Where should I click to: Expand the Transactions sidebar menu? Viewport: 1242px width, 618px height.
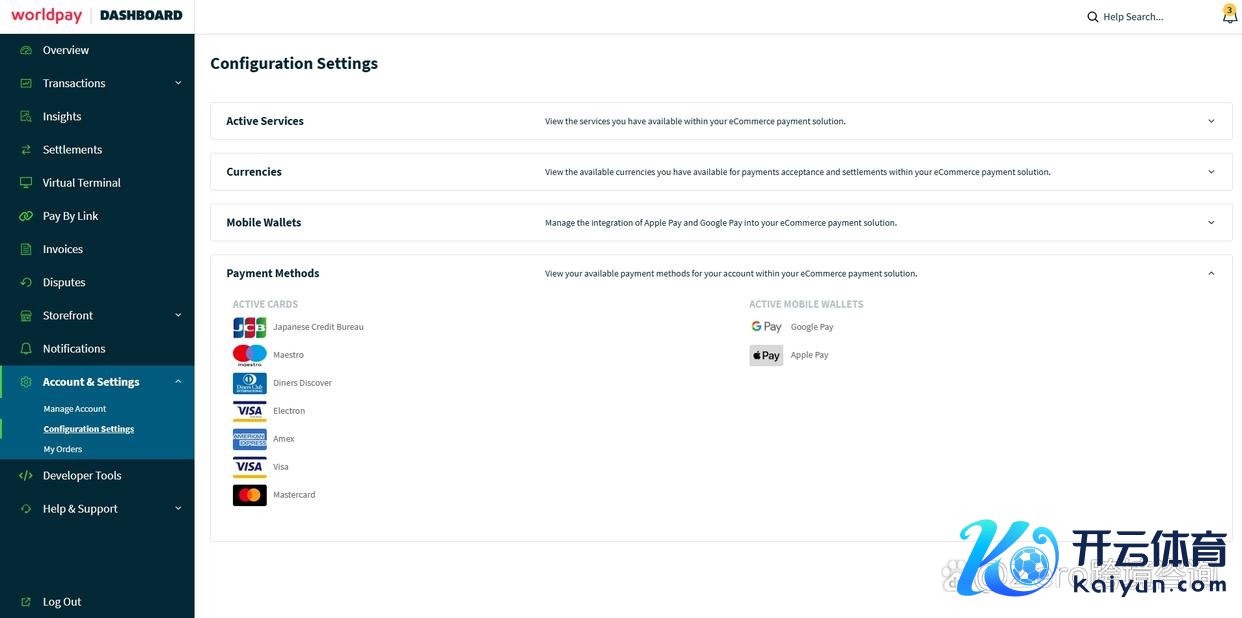(178, 83)
